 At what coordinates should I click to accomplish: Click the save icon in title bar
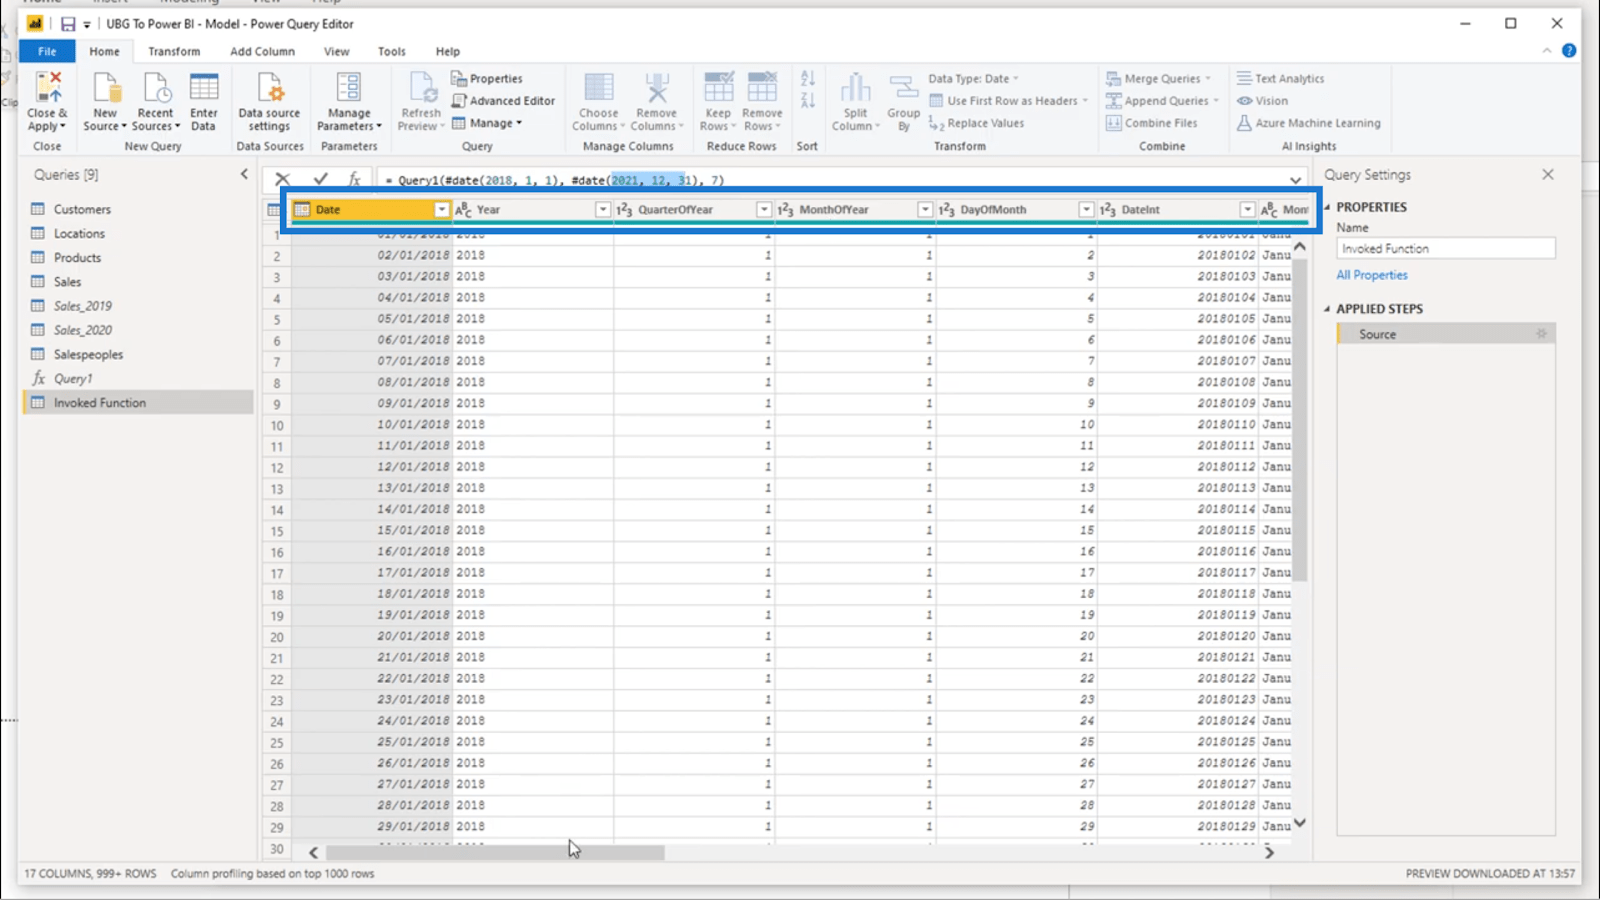click(68, 24)
